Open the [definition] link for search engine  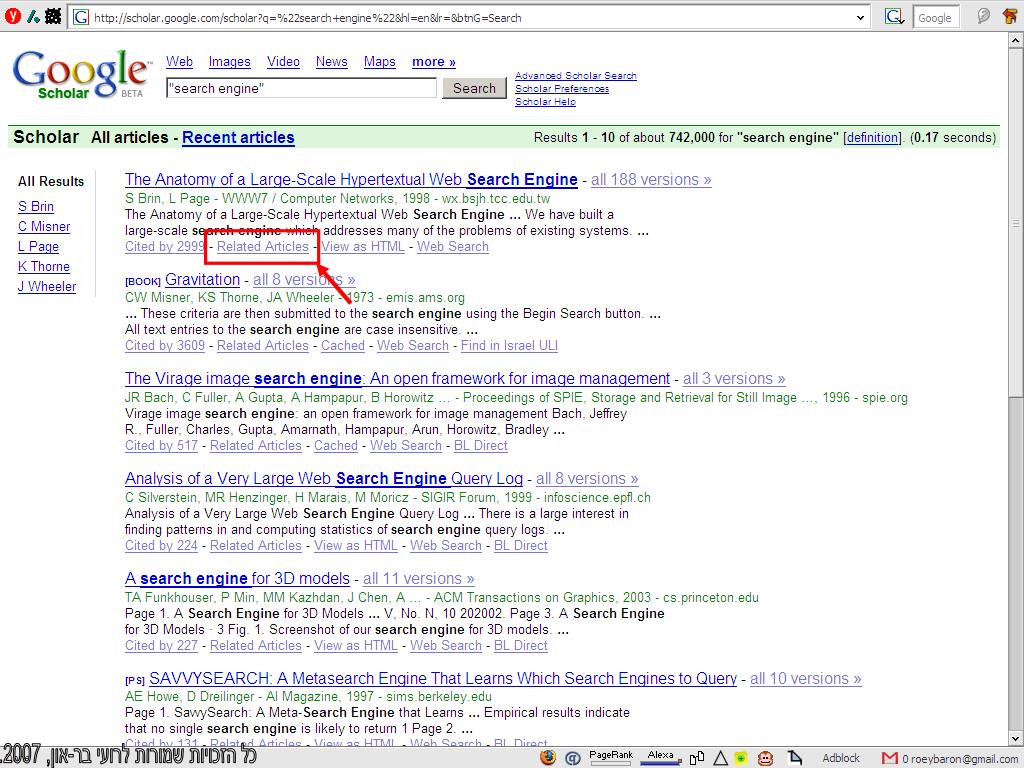pos(872,138)
